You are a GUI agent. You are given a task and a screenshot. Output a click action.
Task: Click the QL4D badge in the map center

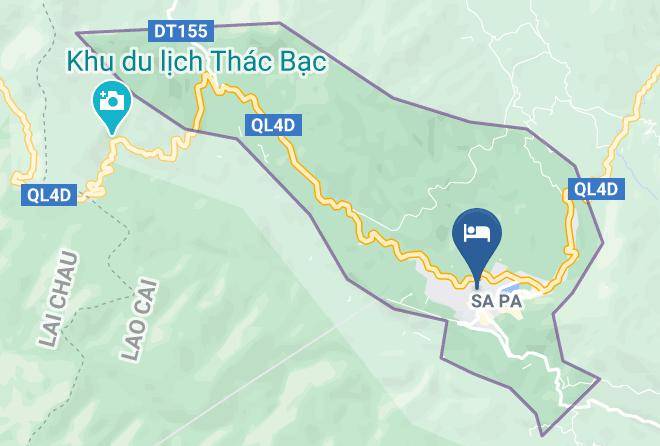(274, 125)
